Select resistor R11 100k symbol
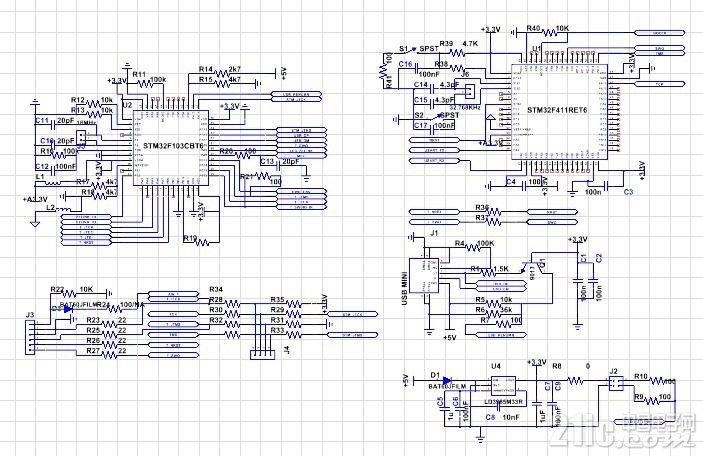Viewport: 703px width, 456px height. coord(144,84)
